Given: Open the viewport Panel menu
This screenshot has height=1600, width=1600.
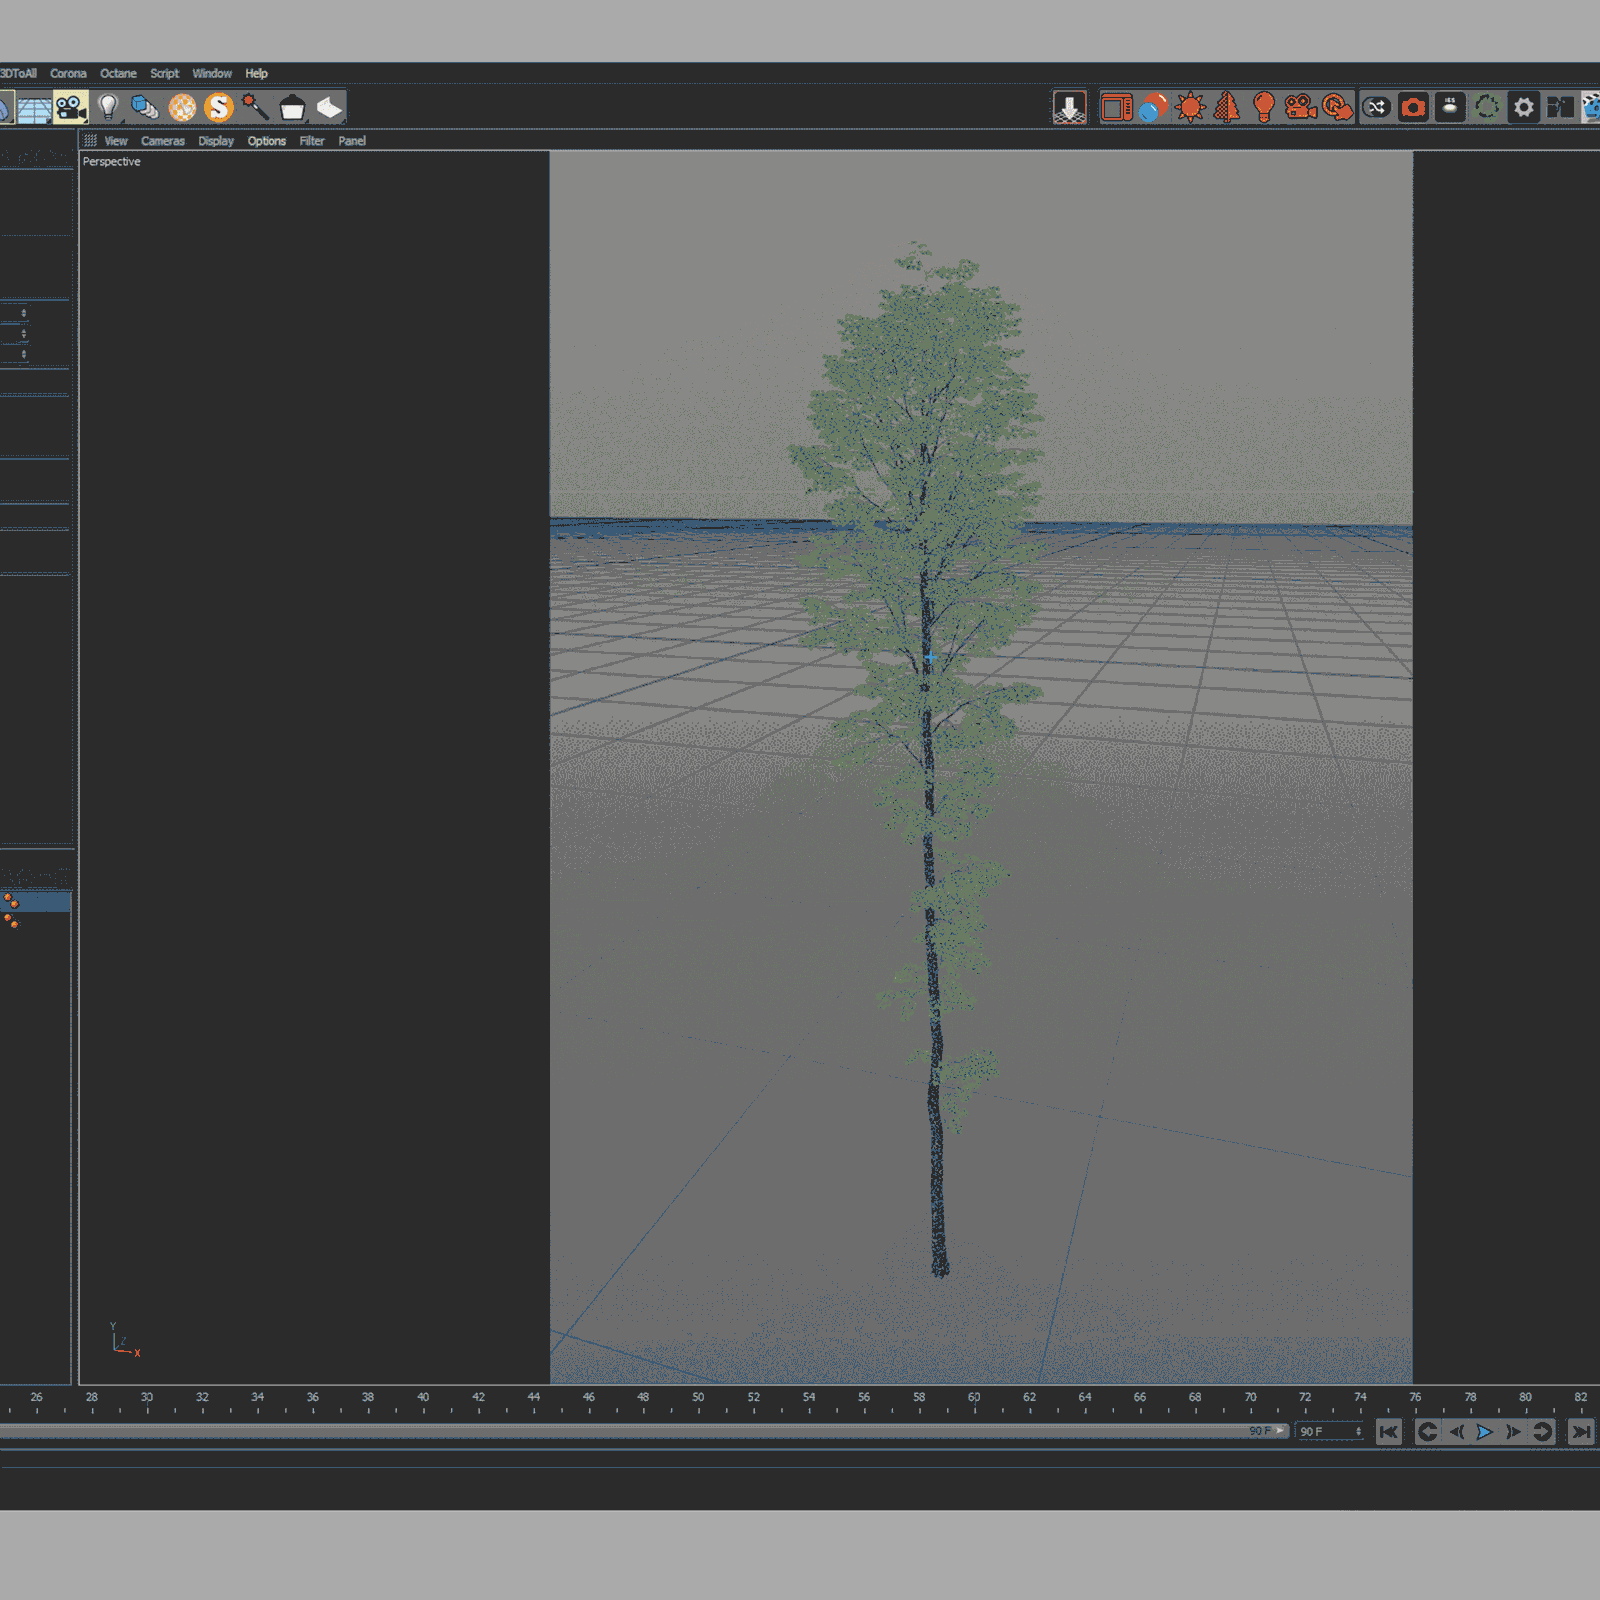Looking at the screenshot, I should (x=352, y=141).
